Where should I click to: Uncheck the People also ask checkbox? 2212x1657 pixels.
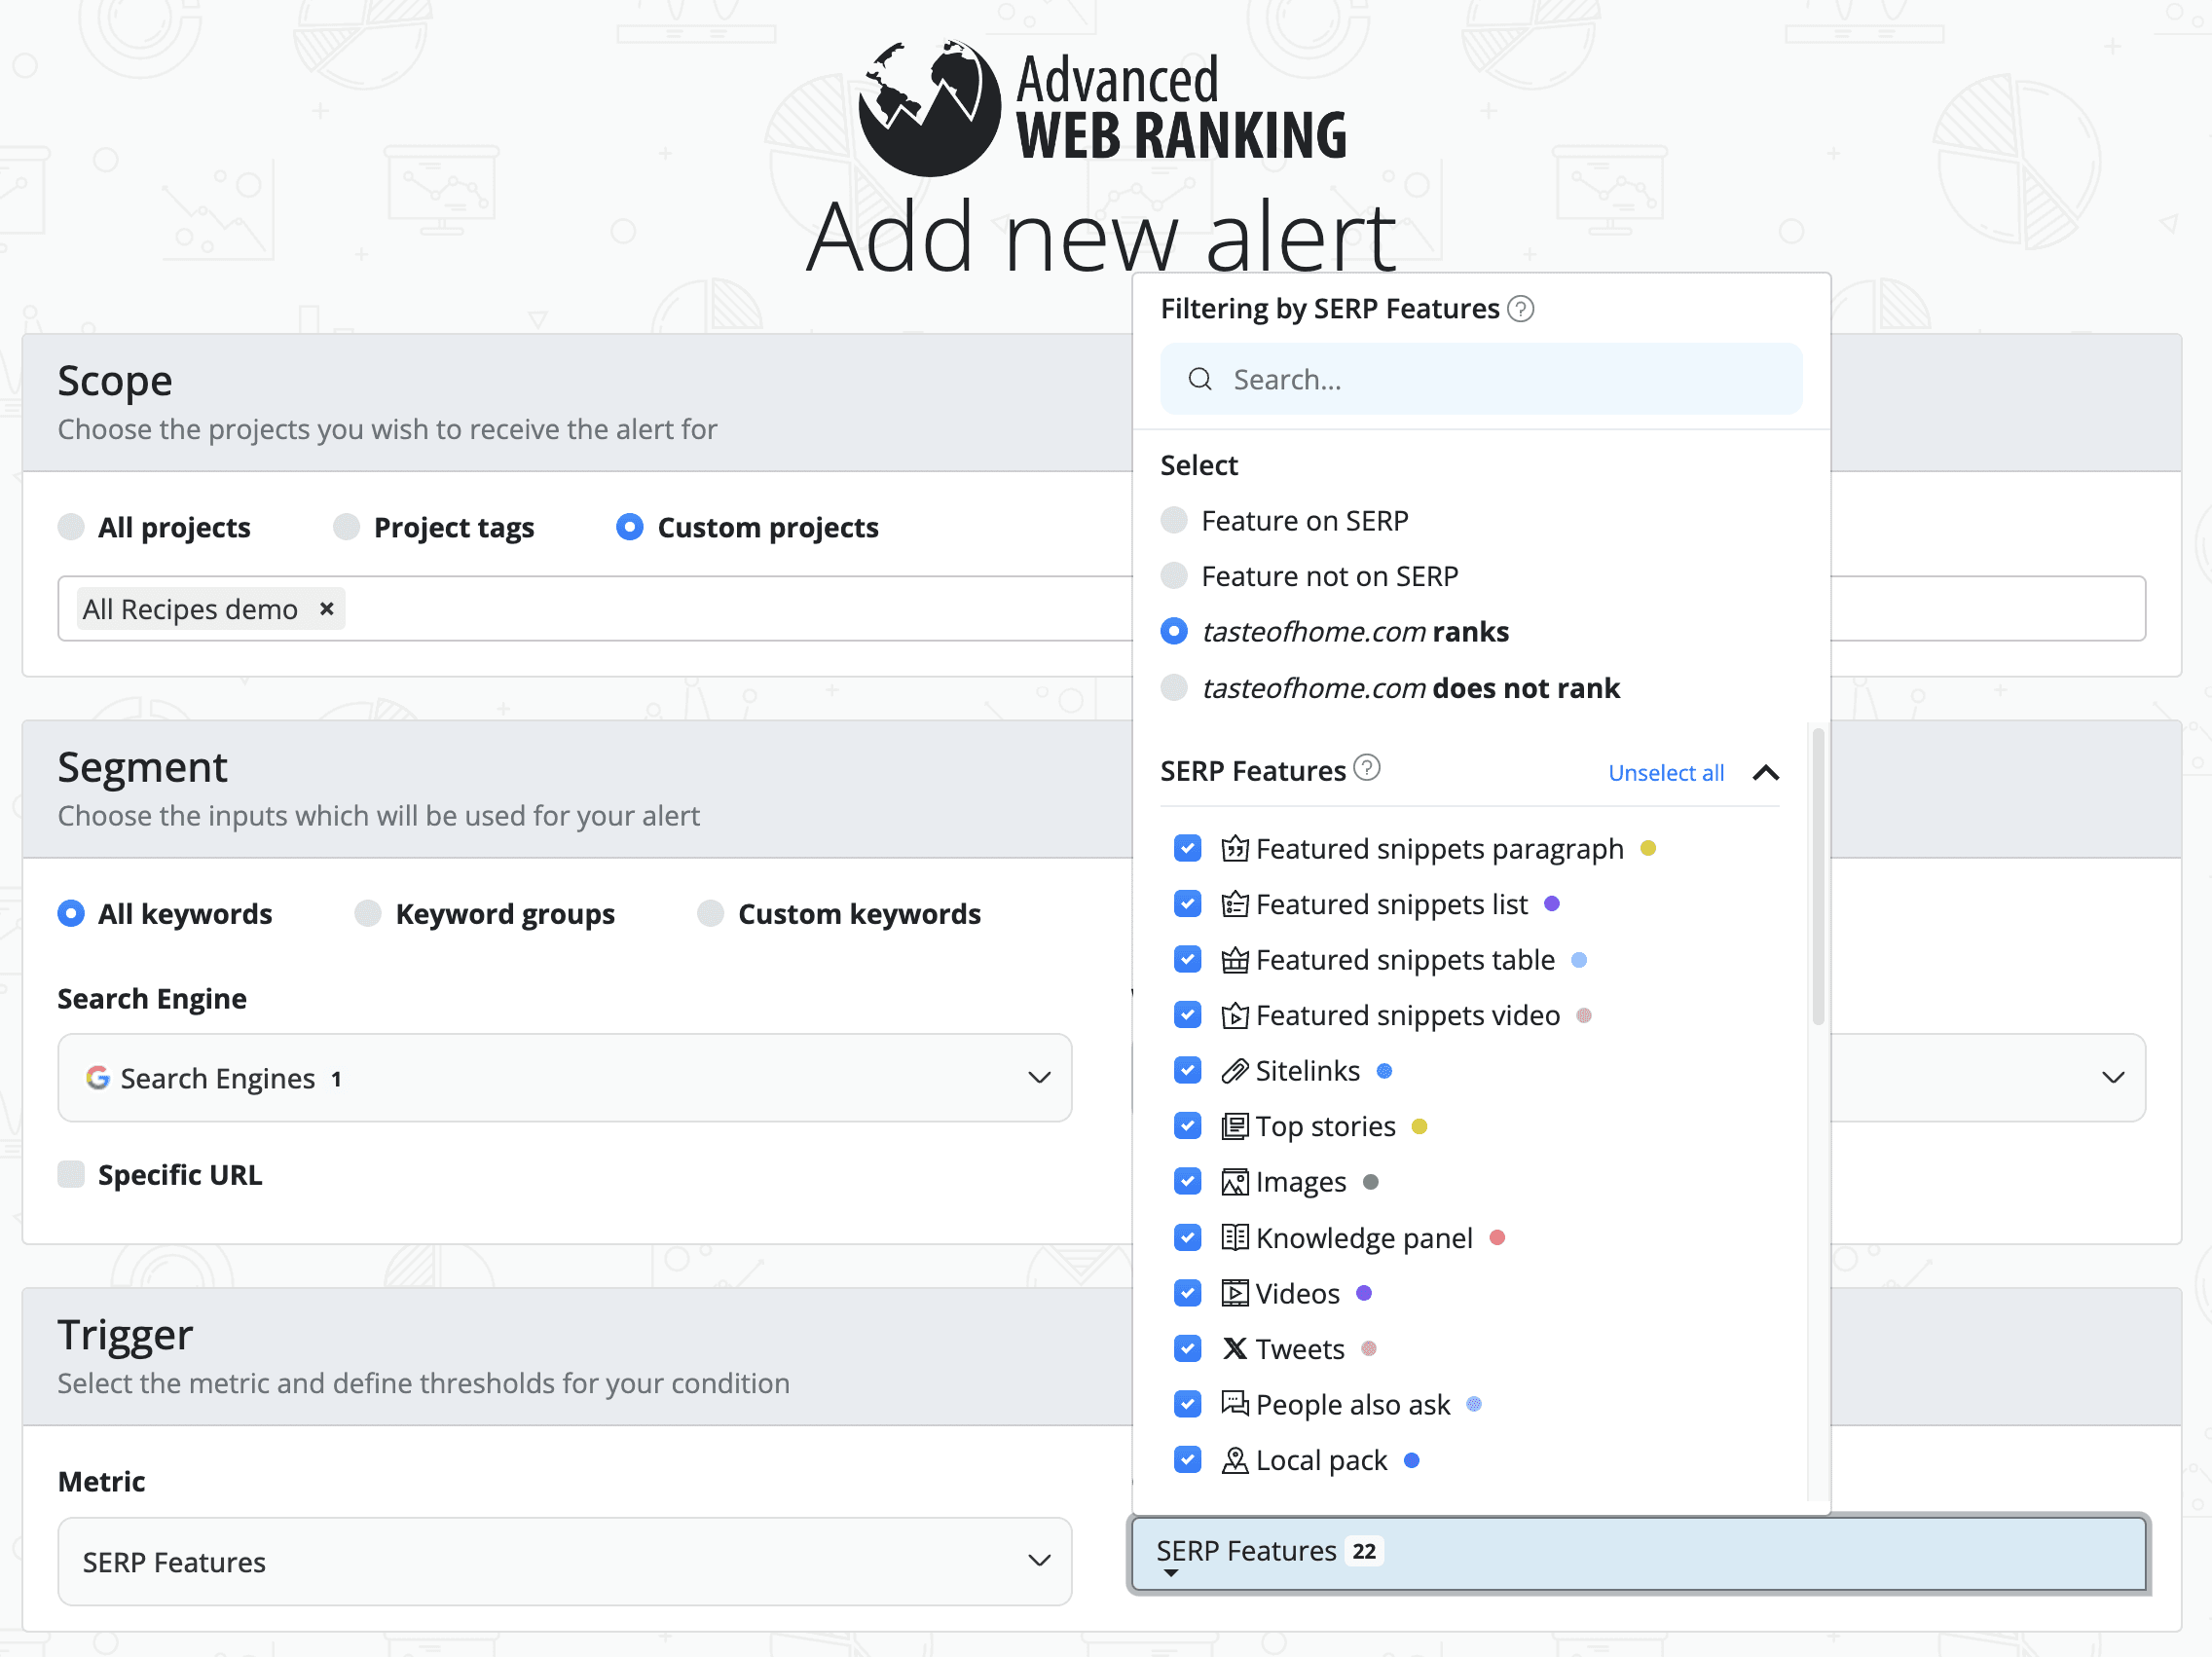click(x=1187, y=1404)
